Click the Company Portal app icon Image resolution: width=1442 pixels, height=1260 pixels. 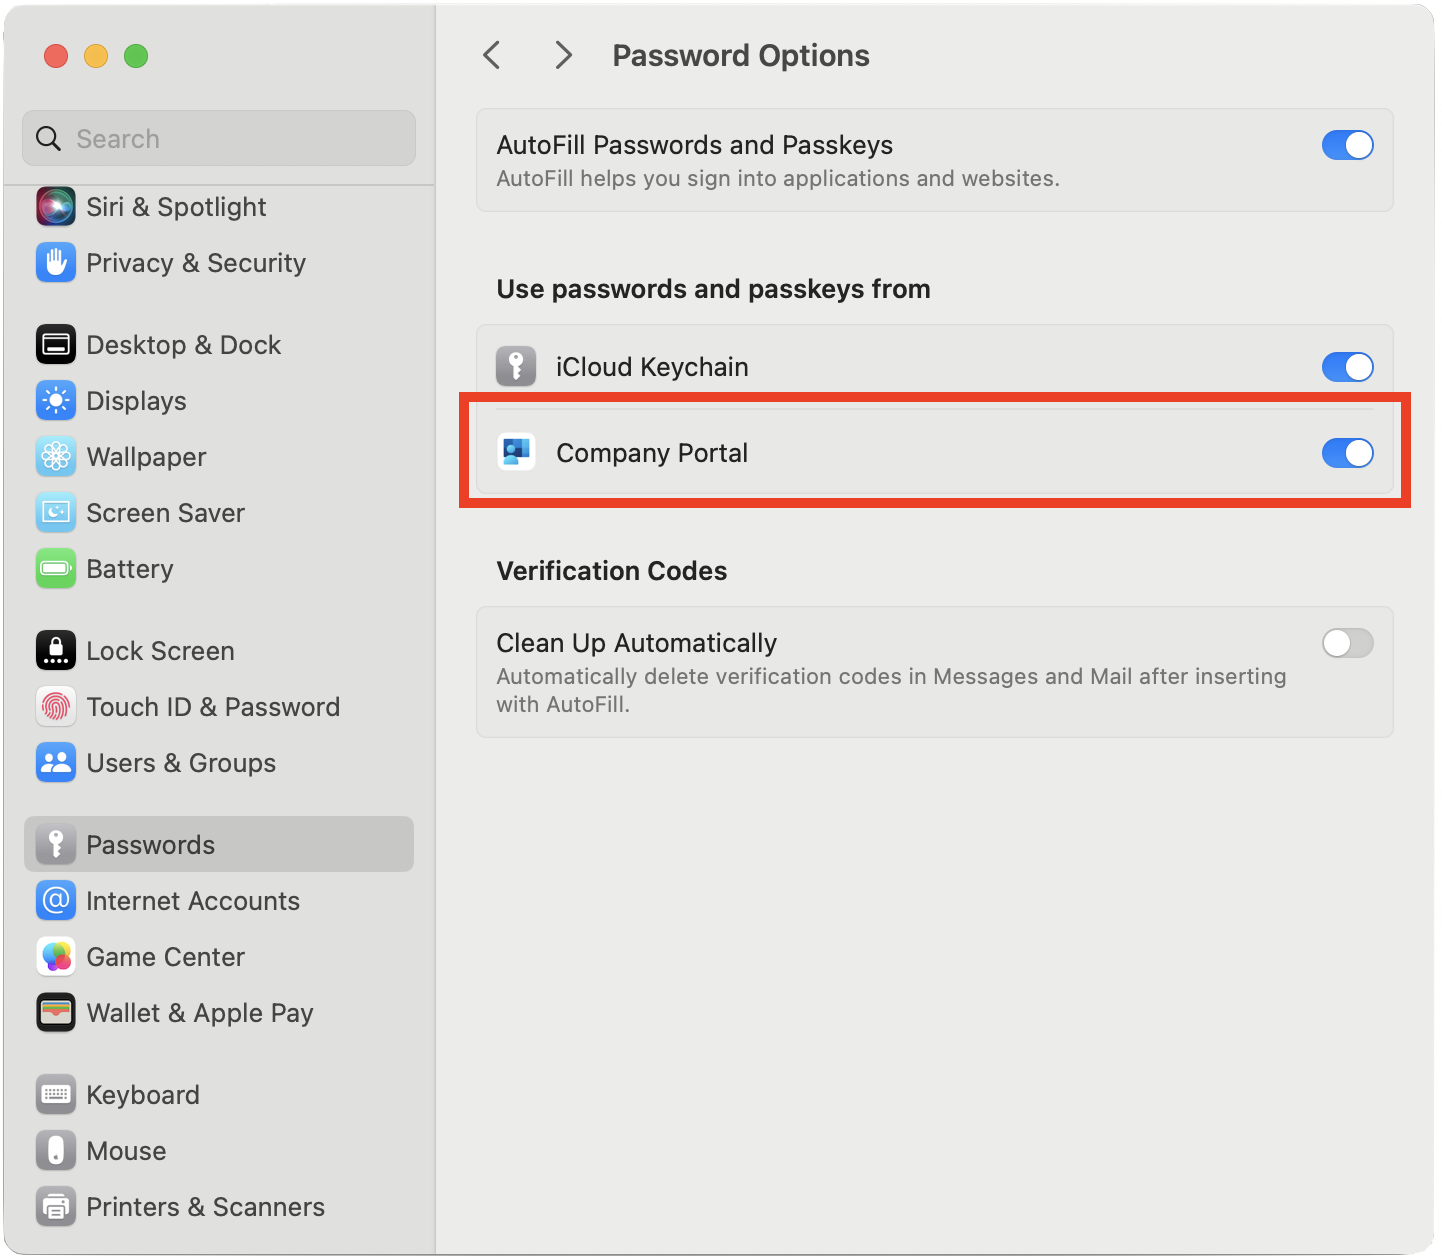(517, 453)
